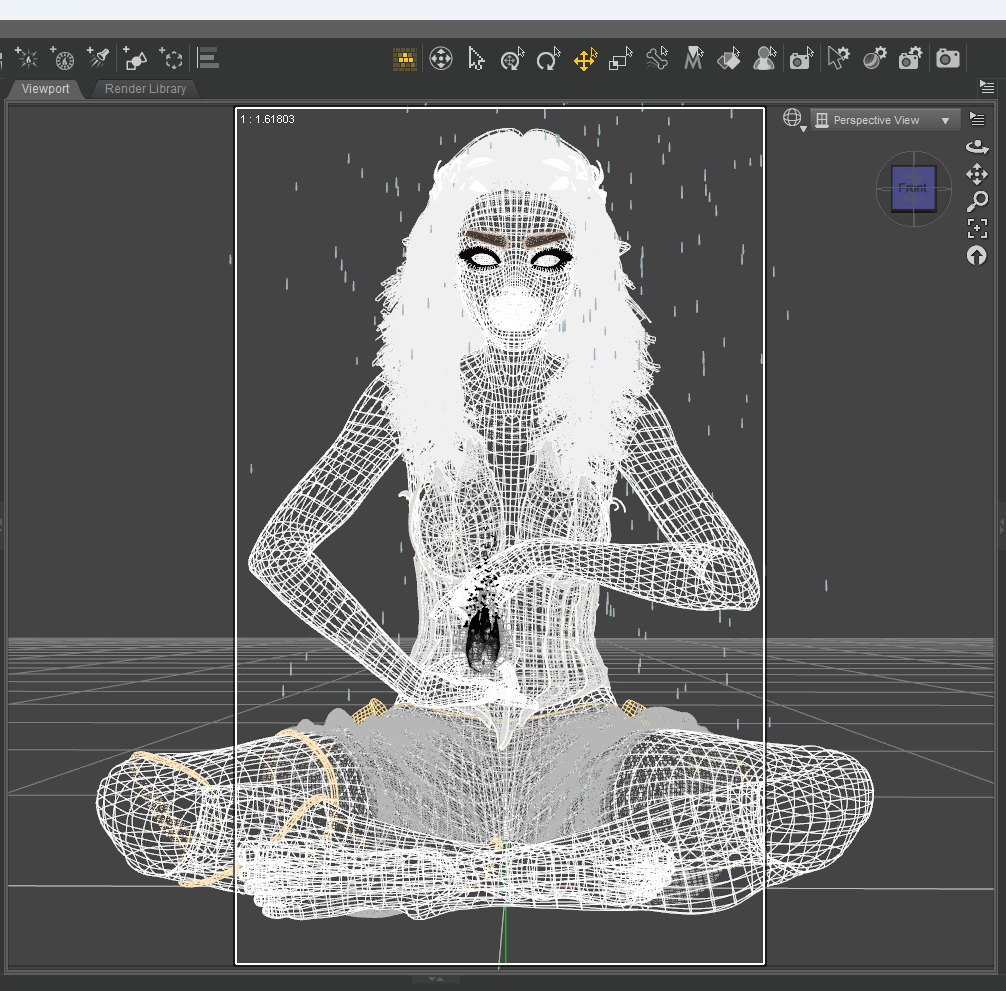This screenshot has width=1006, height=991.
Task: Select the Rotate tool
Action: [548, 59]
